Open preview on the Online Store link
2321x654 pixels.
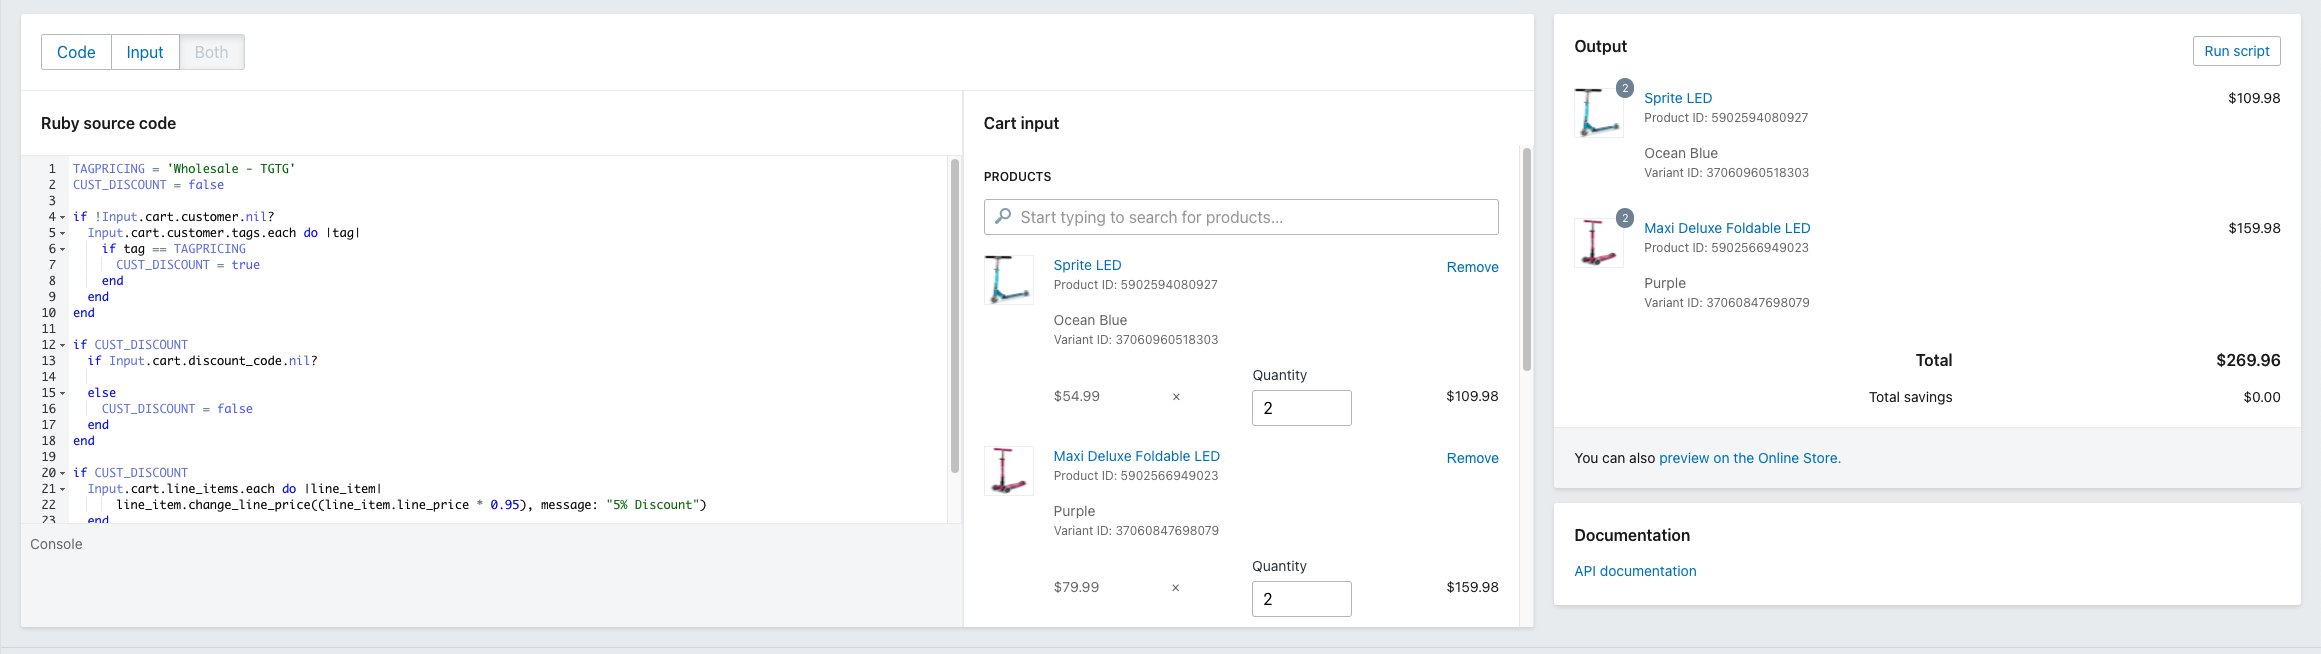tap(1749, 458)
